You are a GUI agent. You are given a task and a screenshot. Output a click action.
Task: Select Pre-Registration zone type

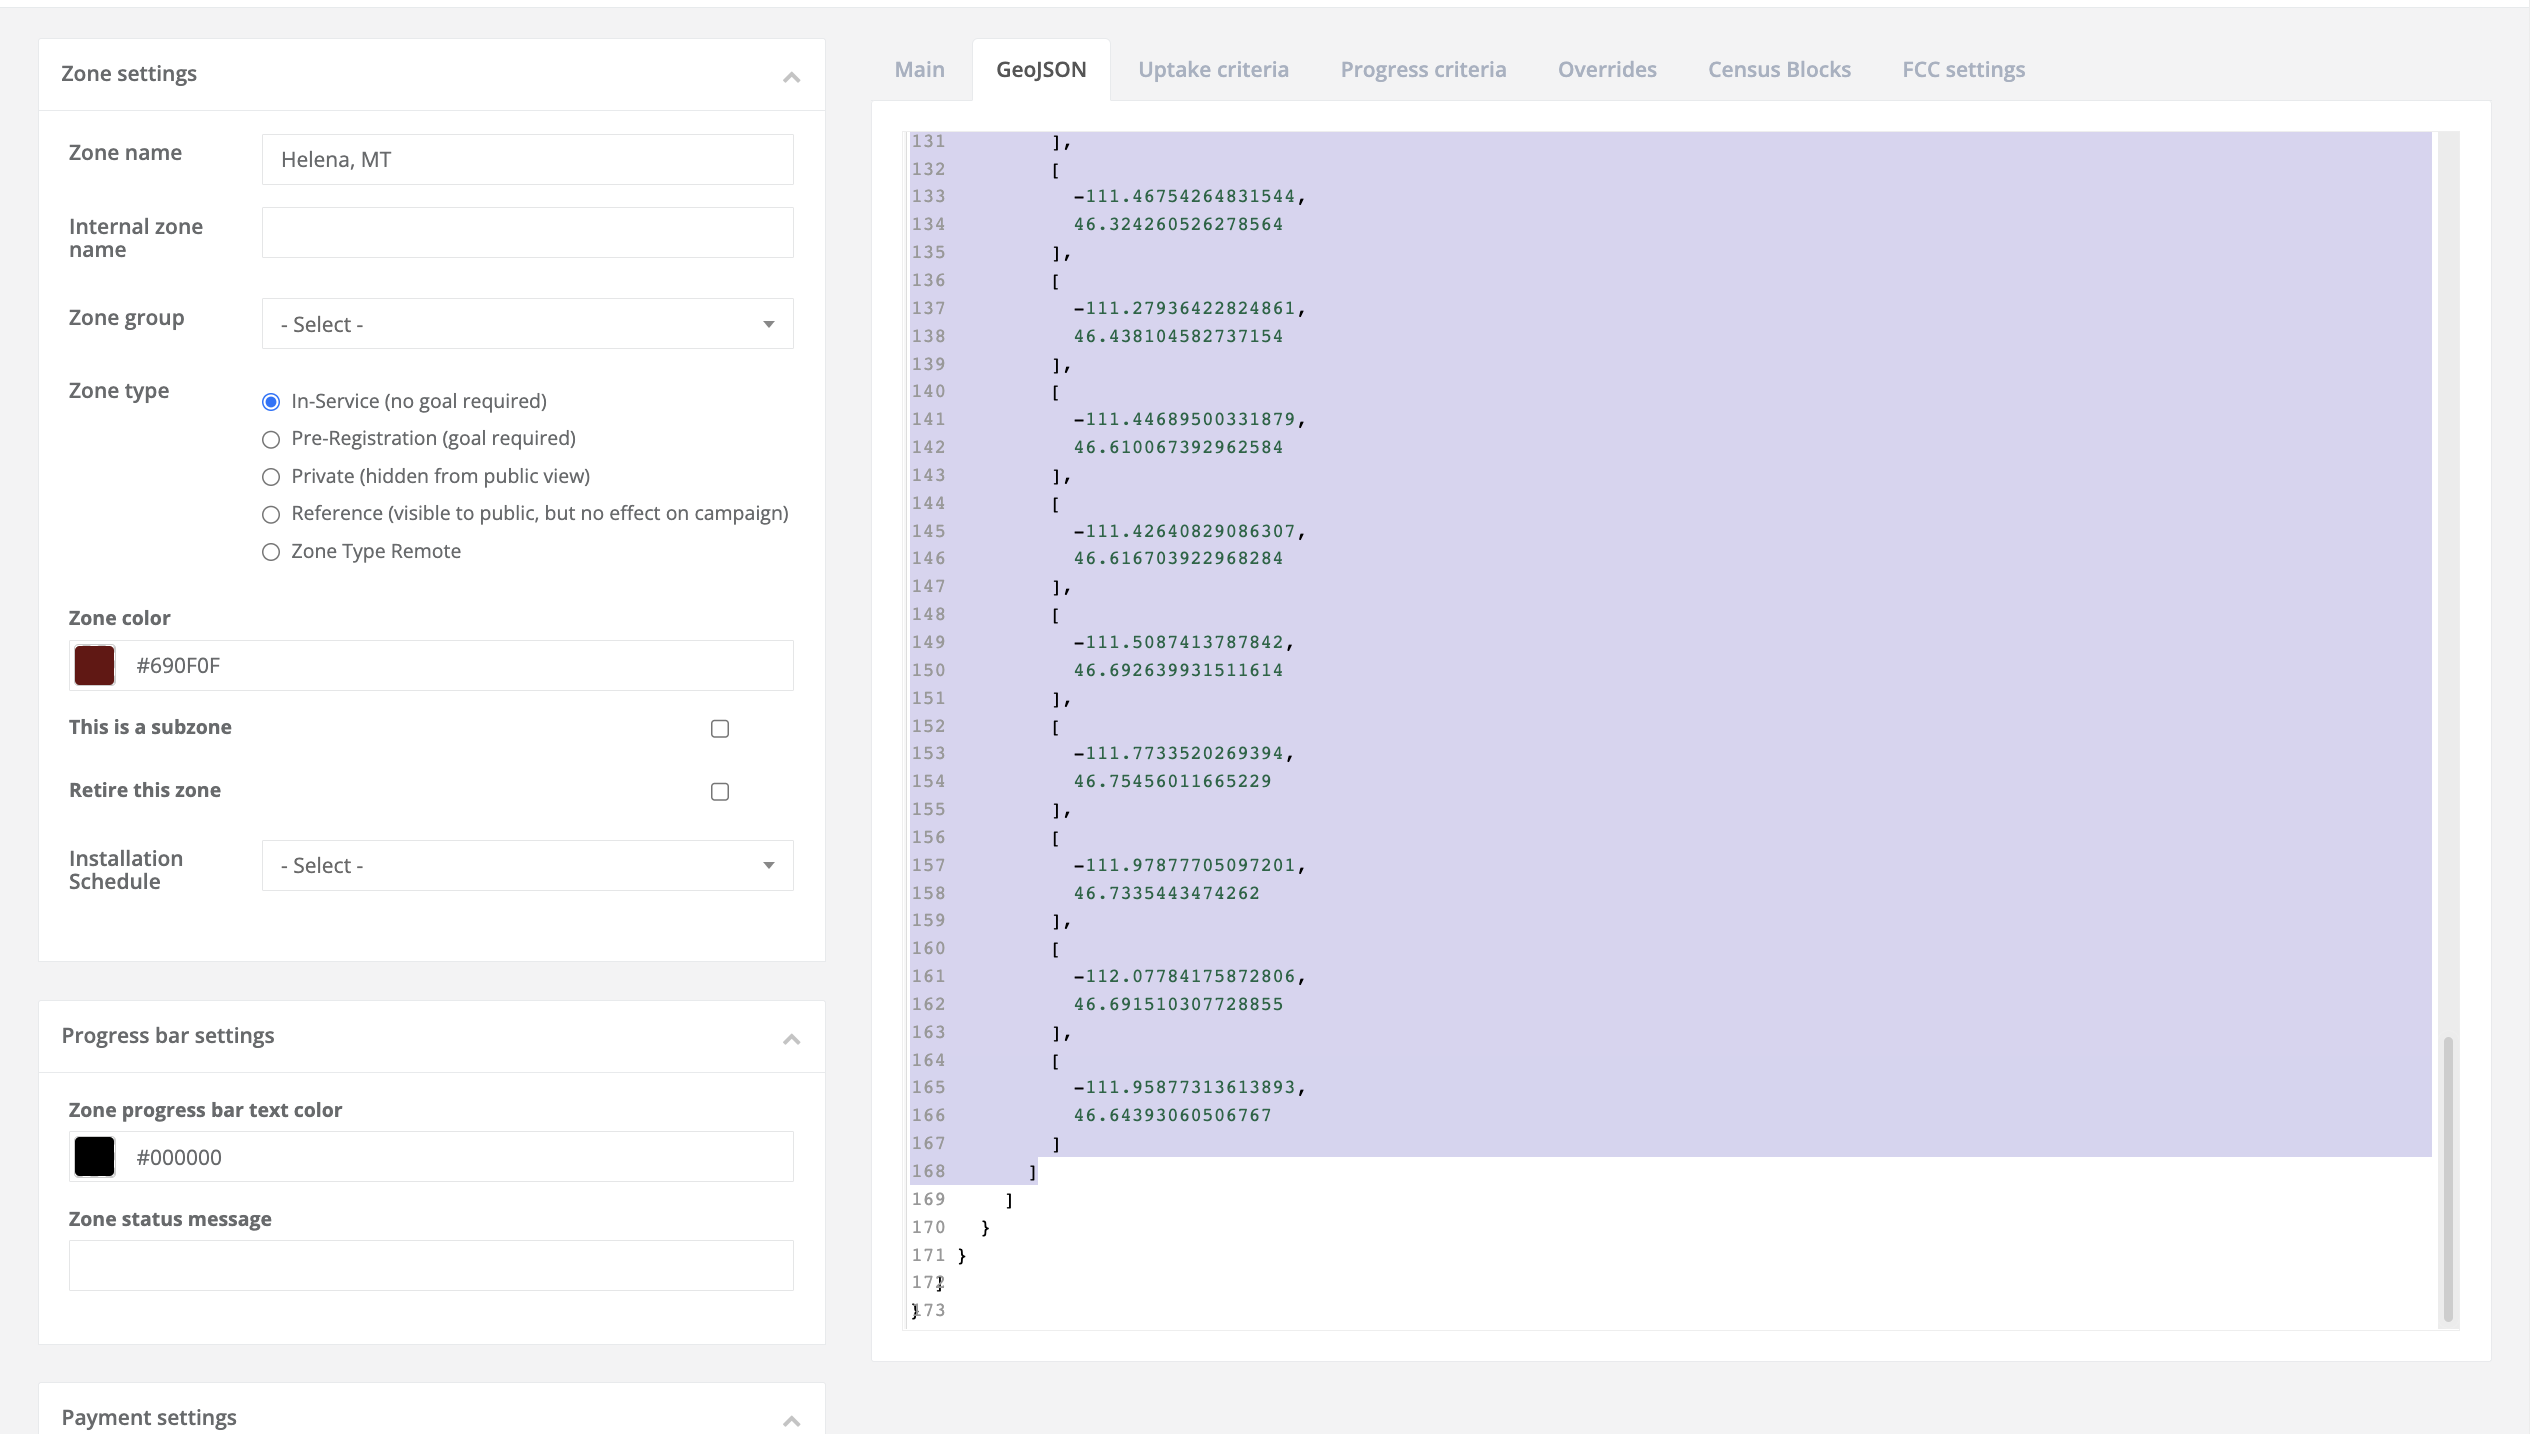270,439
